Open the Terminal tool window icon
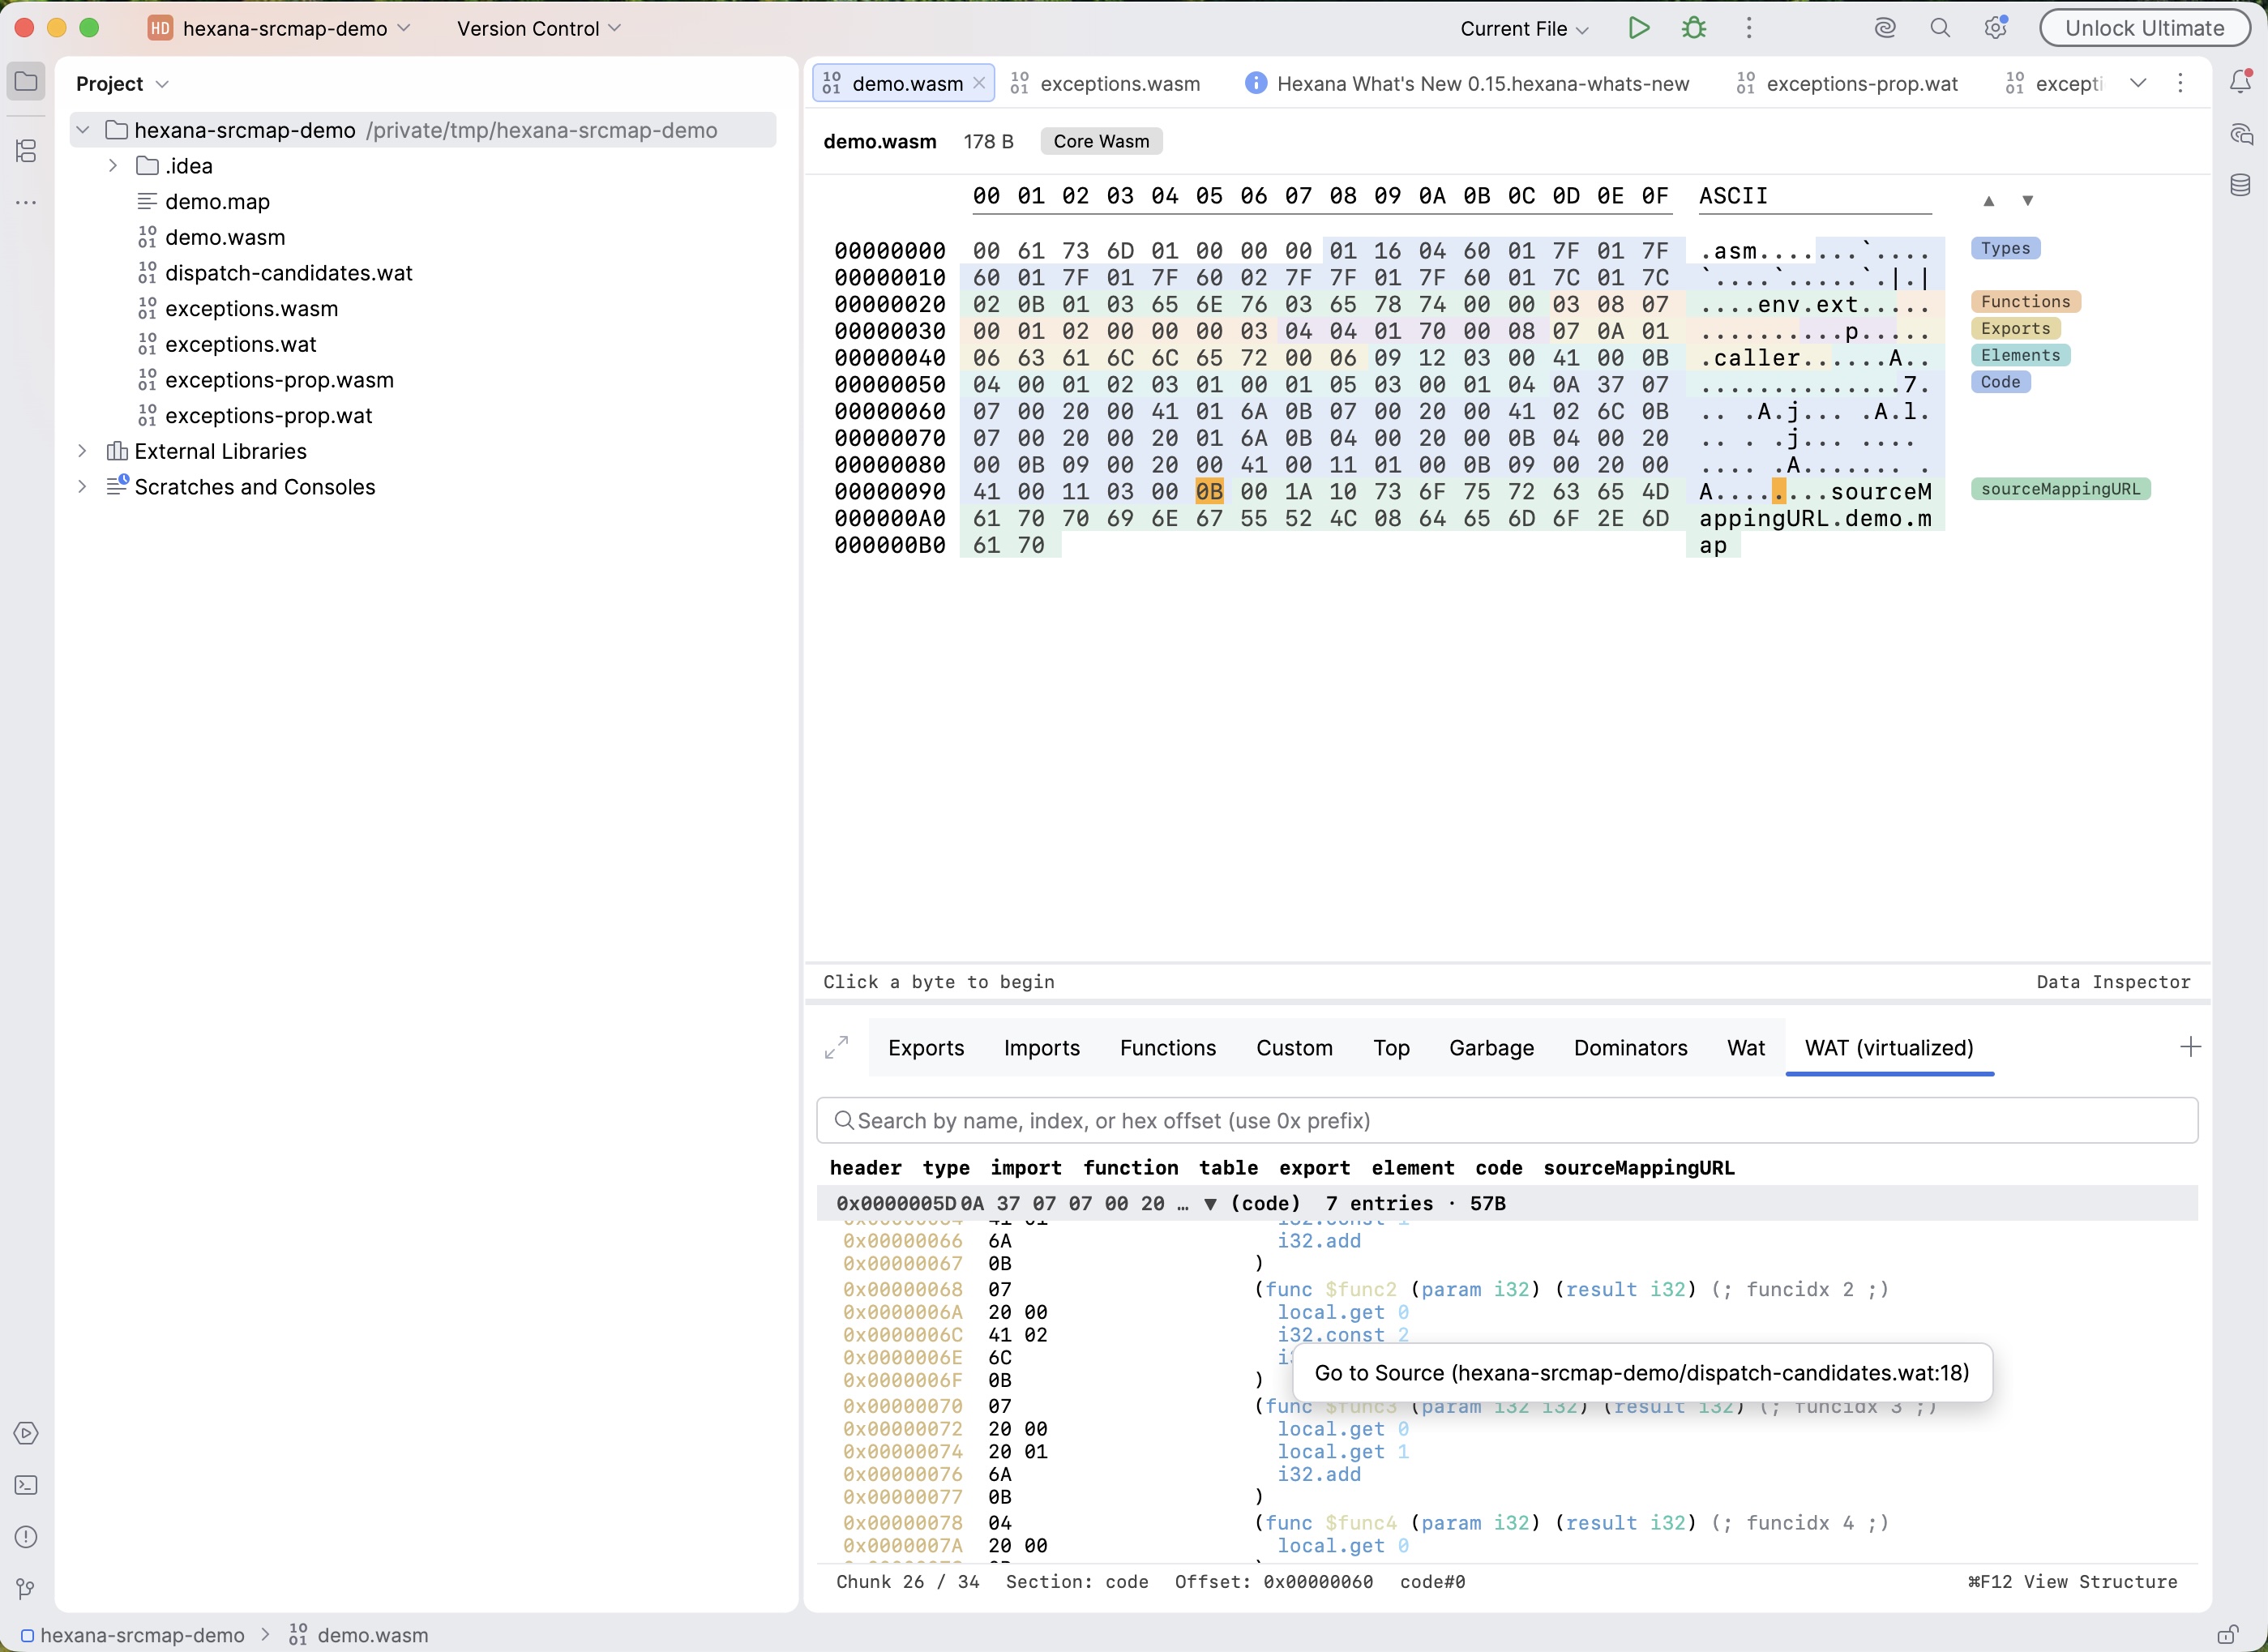The height and width of the screenshot is (1652, 2268). tap(26, 1485)
